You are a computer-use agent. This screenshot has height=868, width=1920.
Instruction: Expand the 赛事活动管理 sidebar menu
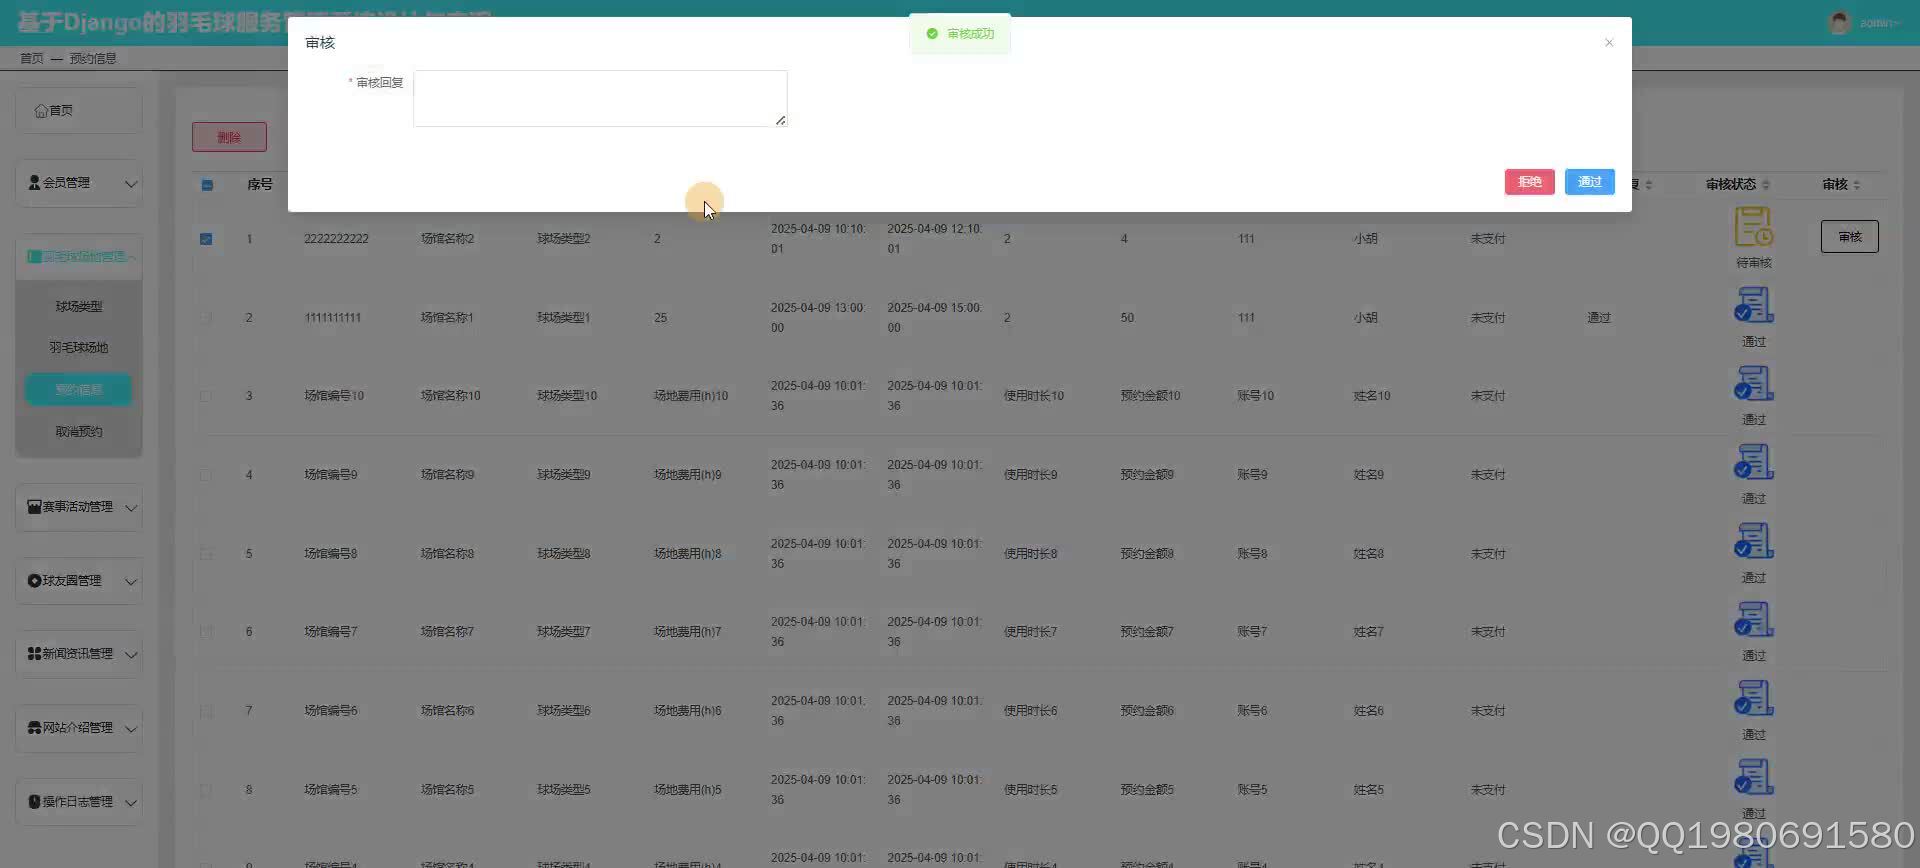point(79,507)
